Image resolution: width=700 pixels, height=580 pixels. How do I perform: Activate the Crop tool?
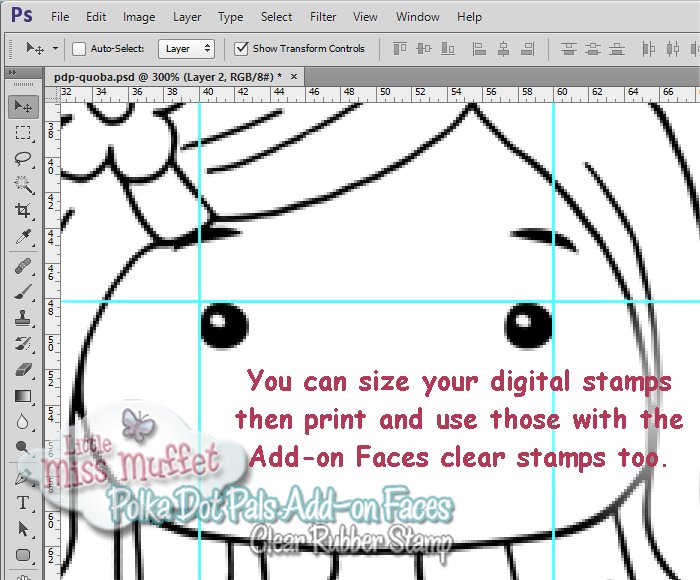23,211
